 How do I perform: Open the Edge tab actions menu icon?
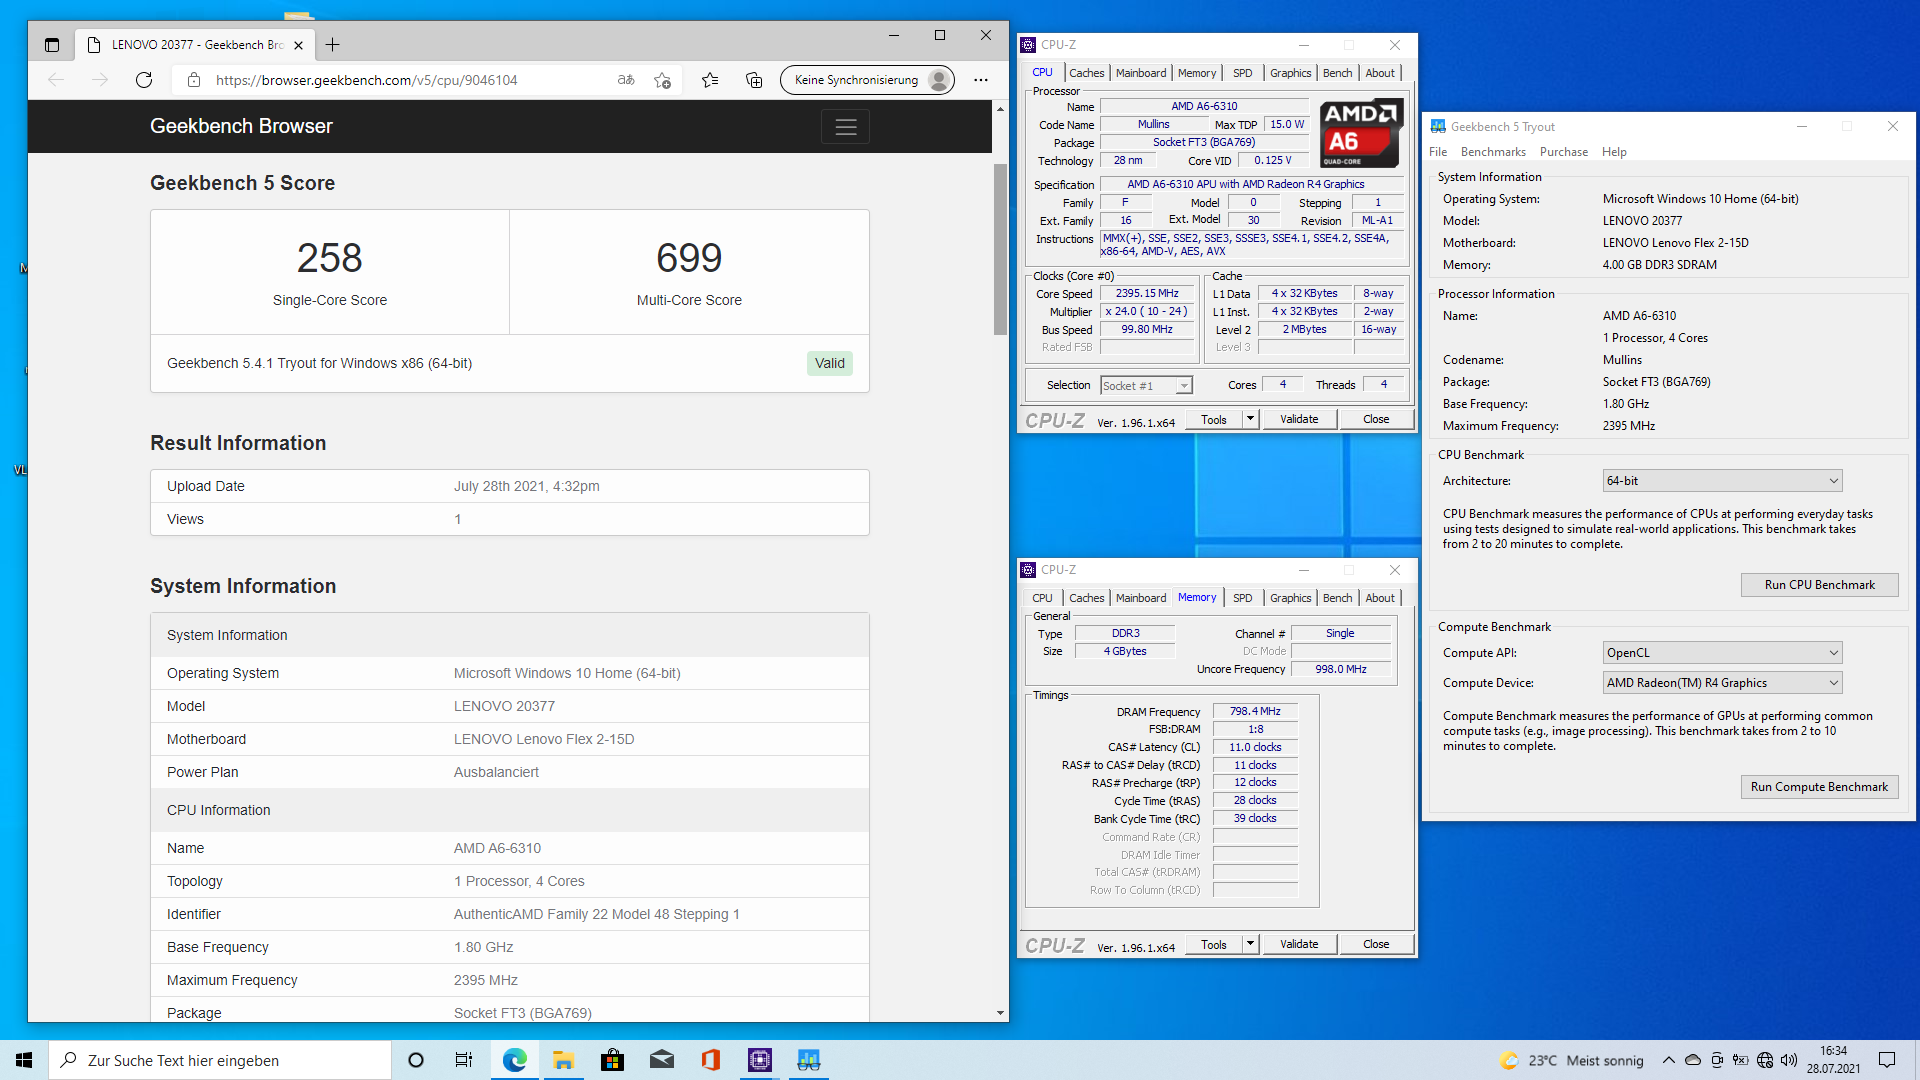click(x=52, y=45)
